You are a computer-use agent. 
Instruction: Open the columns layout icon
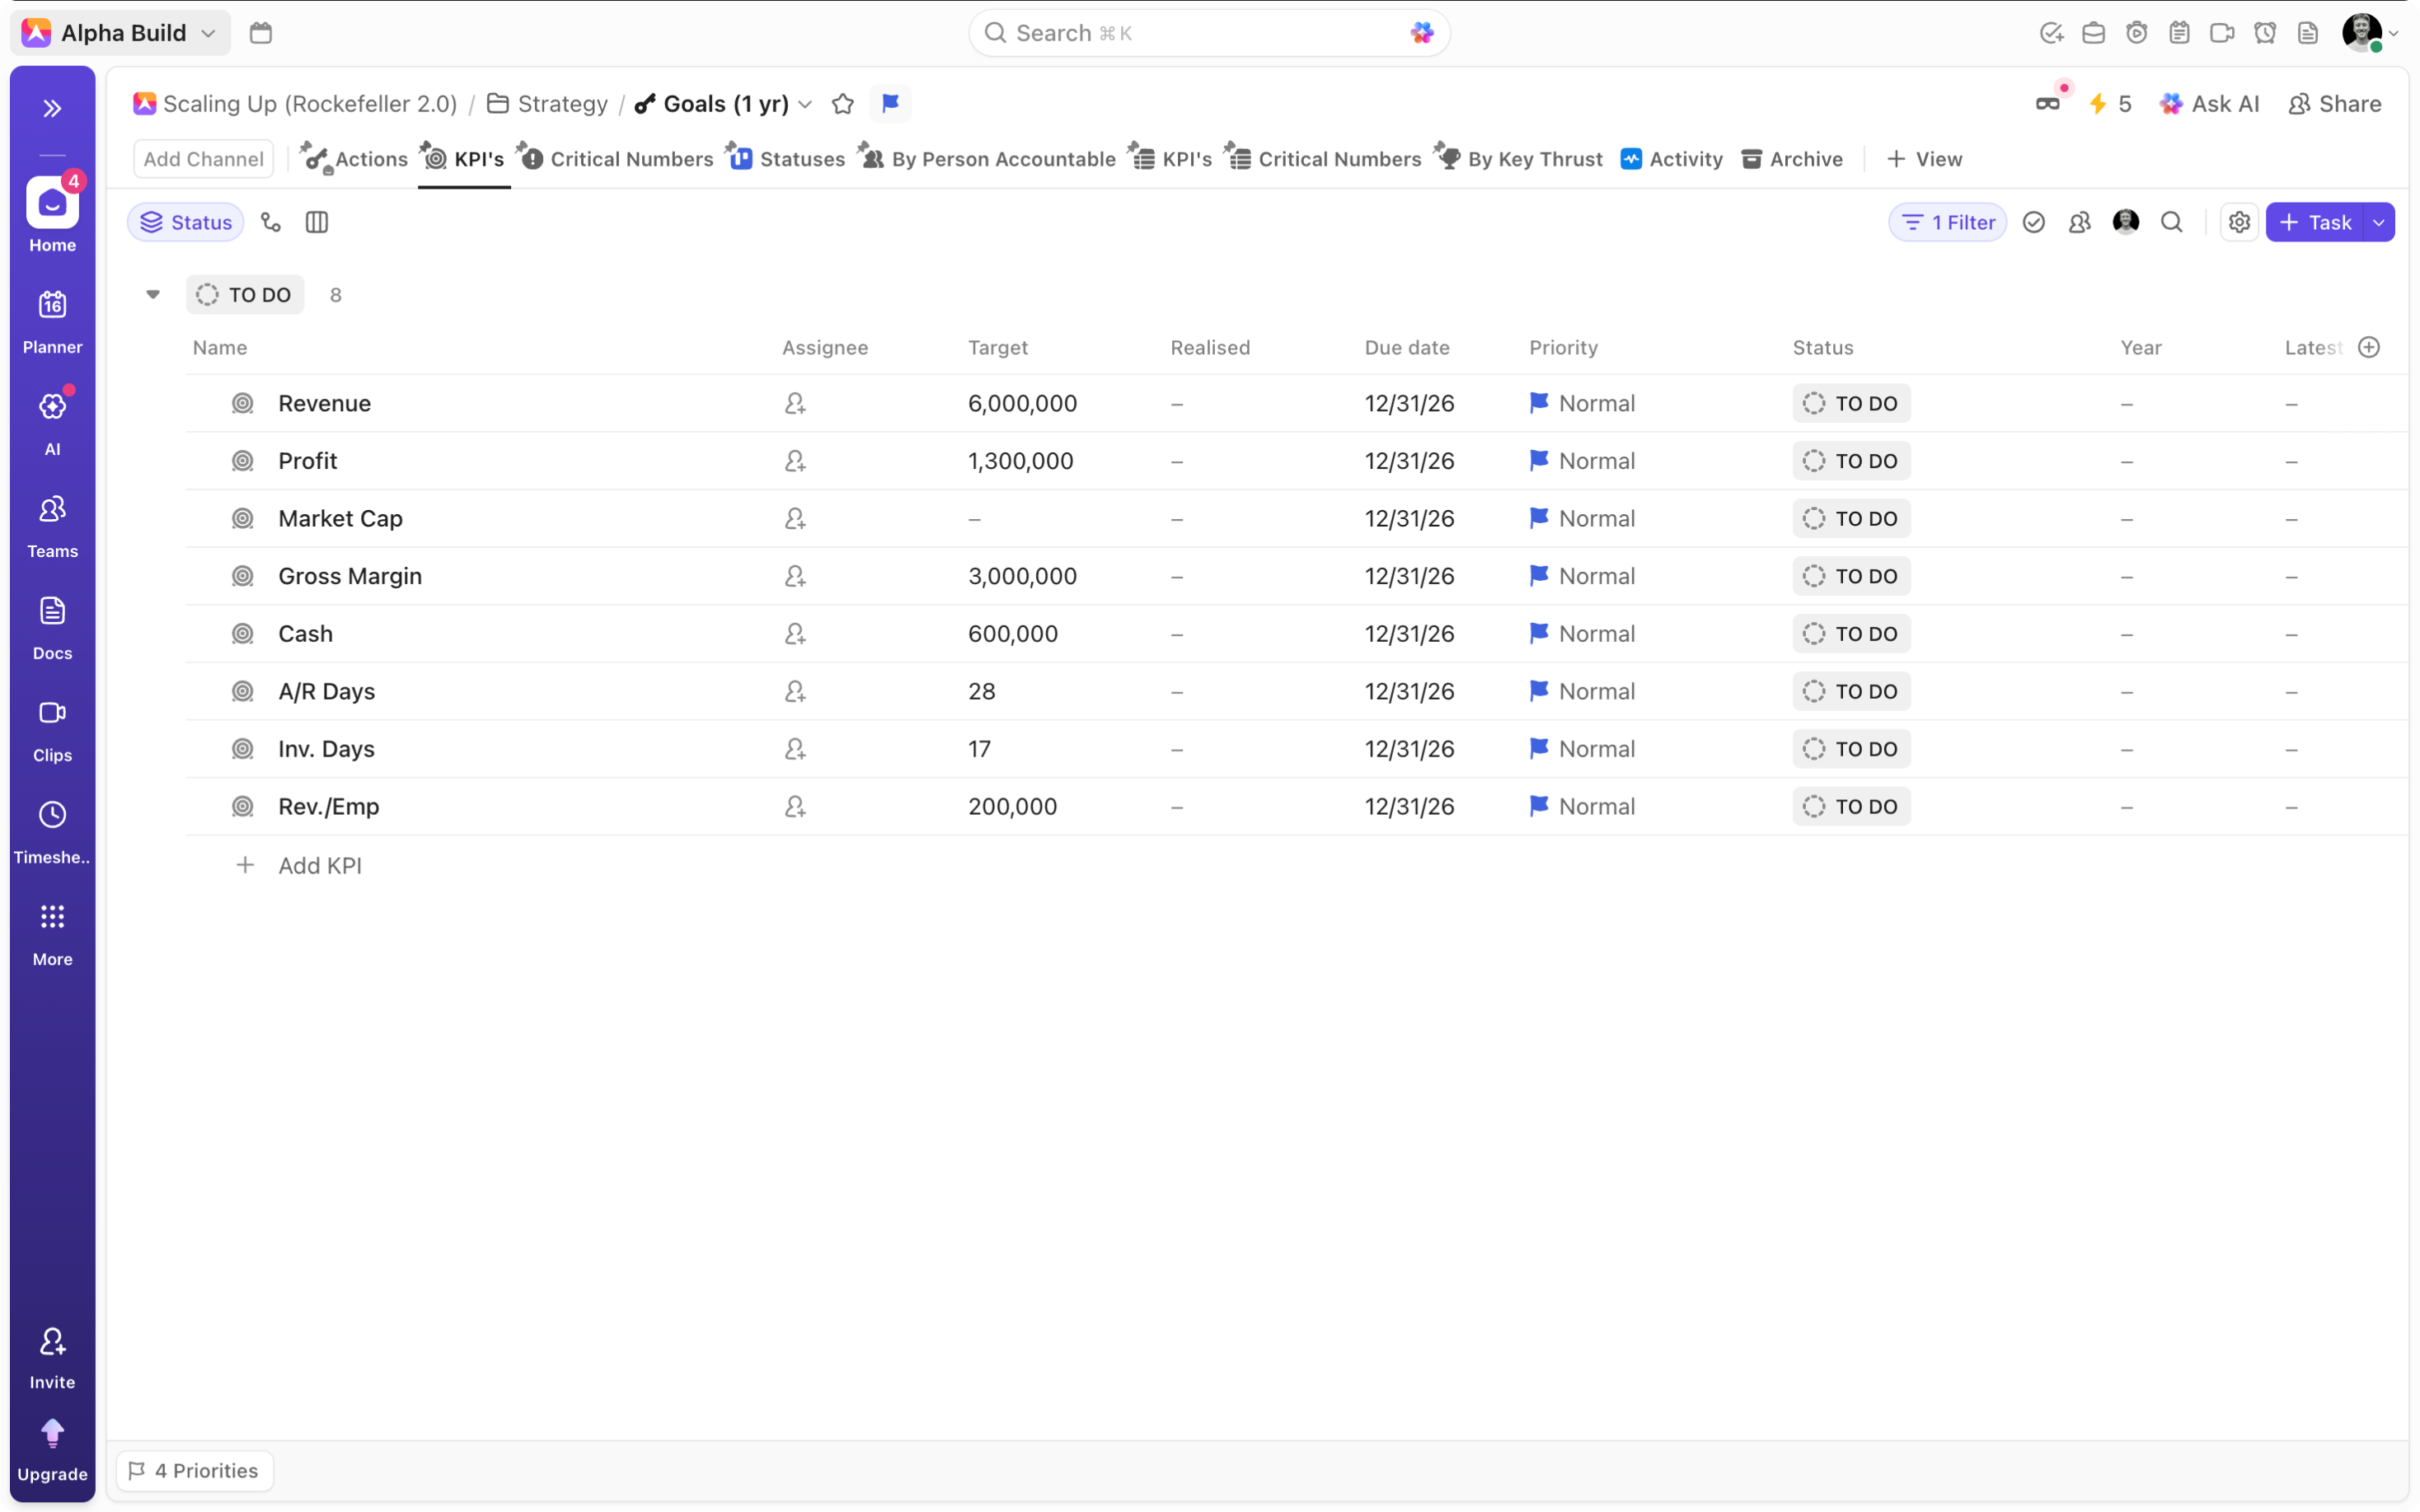click(x=317, y=222)
